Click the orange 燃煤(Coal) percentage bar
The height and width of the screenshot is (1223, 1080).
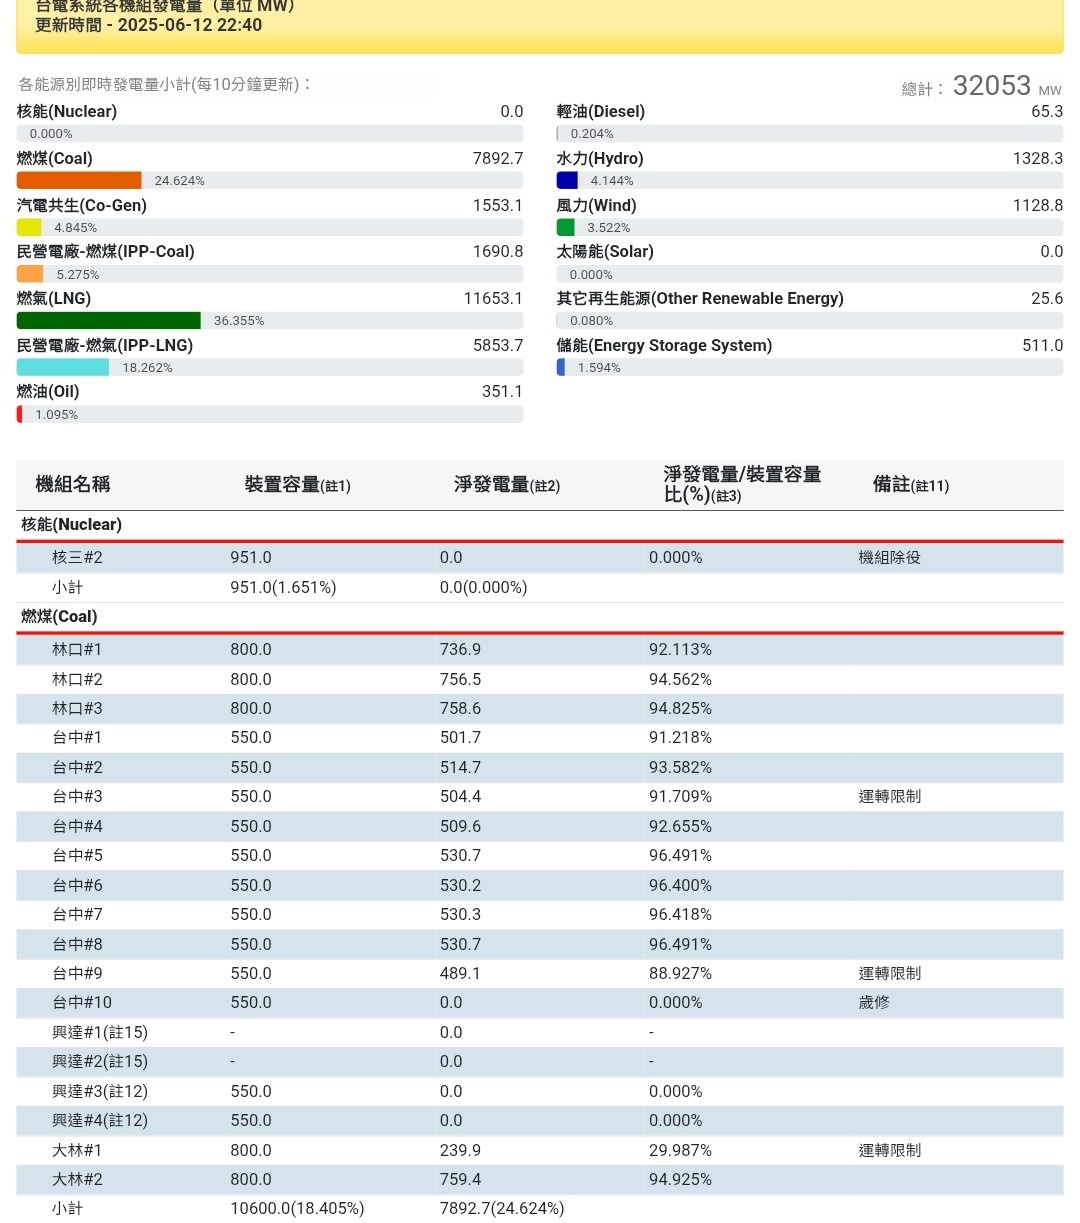pos(79,180)
